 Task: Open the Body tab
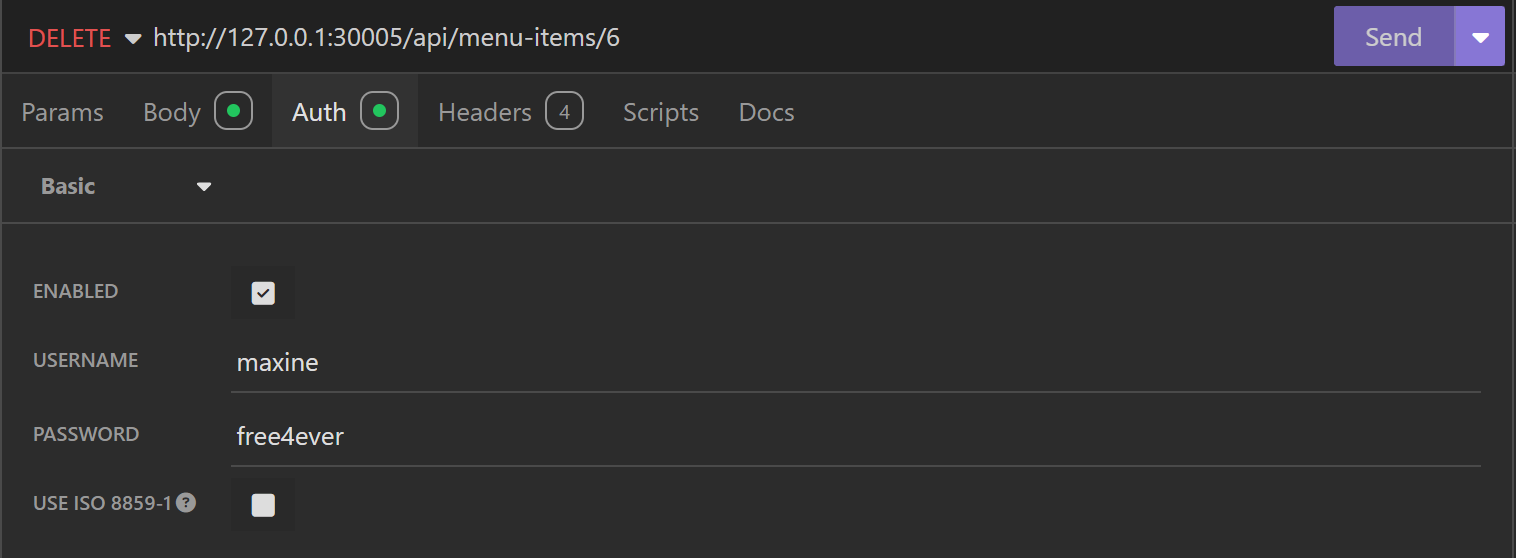pos(172,112)
